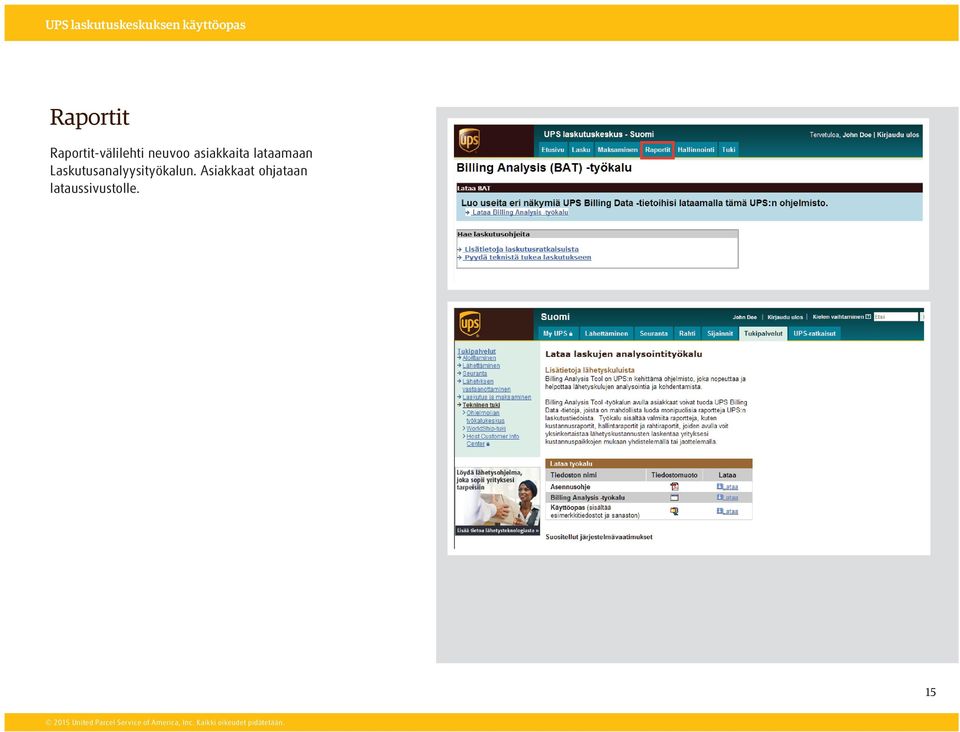This screenshot has height=732, width=960.
Task: Select Tekninen tuki in the sidebar
Action: (x=481, y=405)
